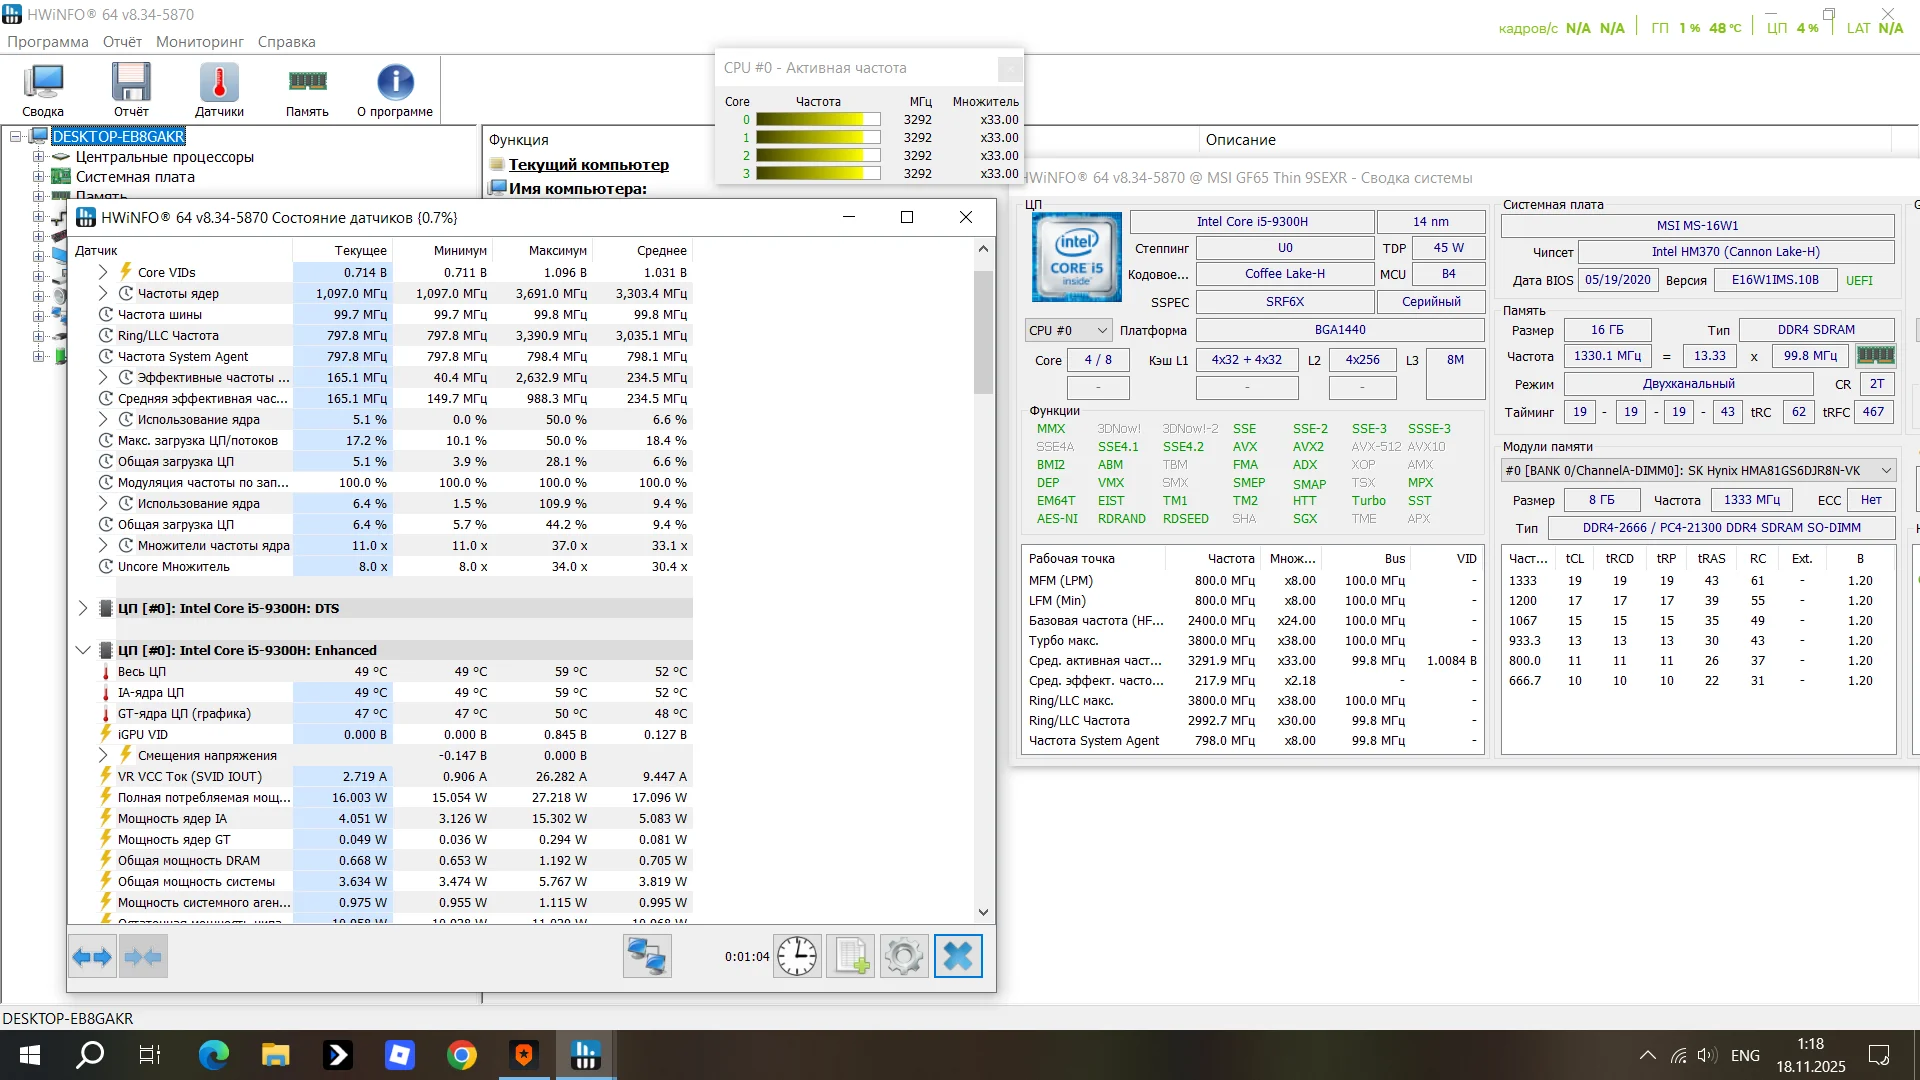This screenshot has height=1080, width=1920.
Task: Click the reset clock icon in sensors window
Action: (x=797, y=957)
